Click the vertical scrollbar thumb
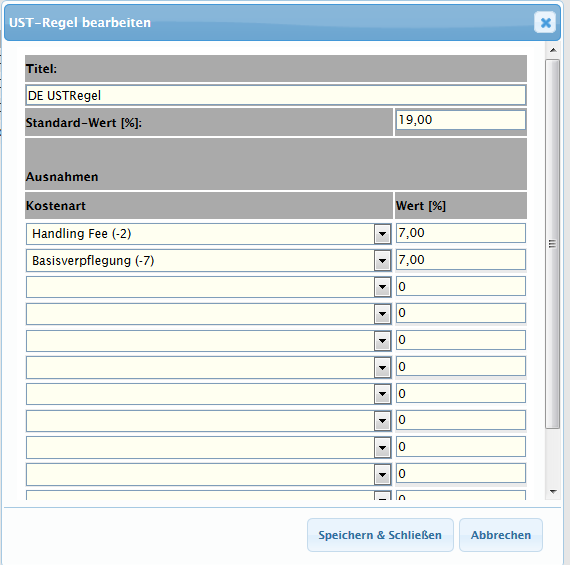Screen dimensions: 570x565 [553, 244]
